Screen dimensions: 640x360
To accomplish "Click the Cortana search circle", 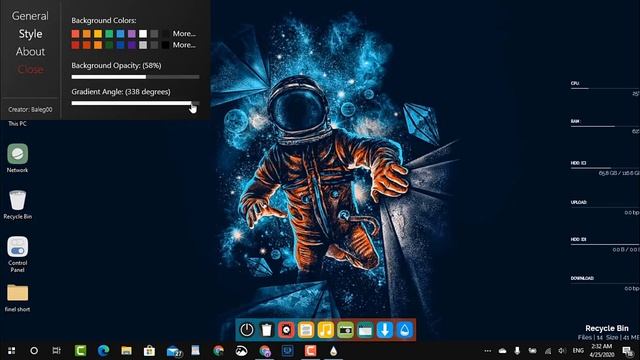I will 34,351.
